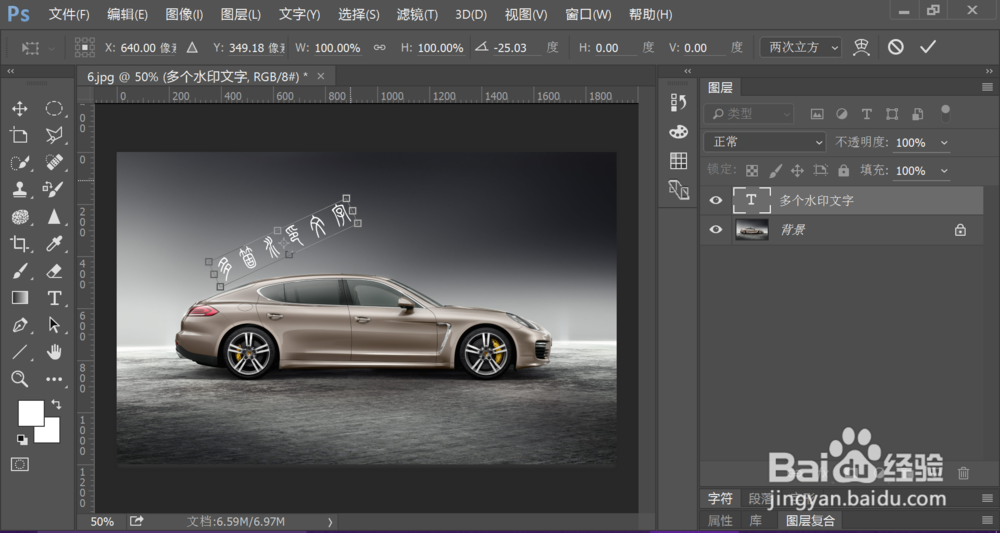This screenshot has height=533, width=1000.
Task: Click the foreground color swatch
Action: pos(29,411)
